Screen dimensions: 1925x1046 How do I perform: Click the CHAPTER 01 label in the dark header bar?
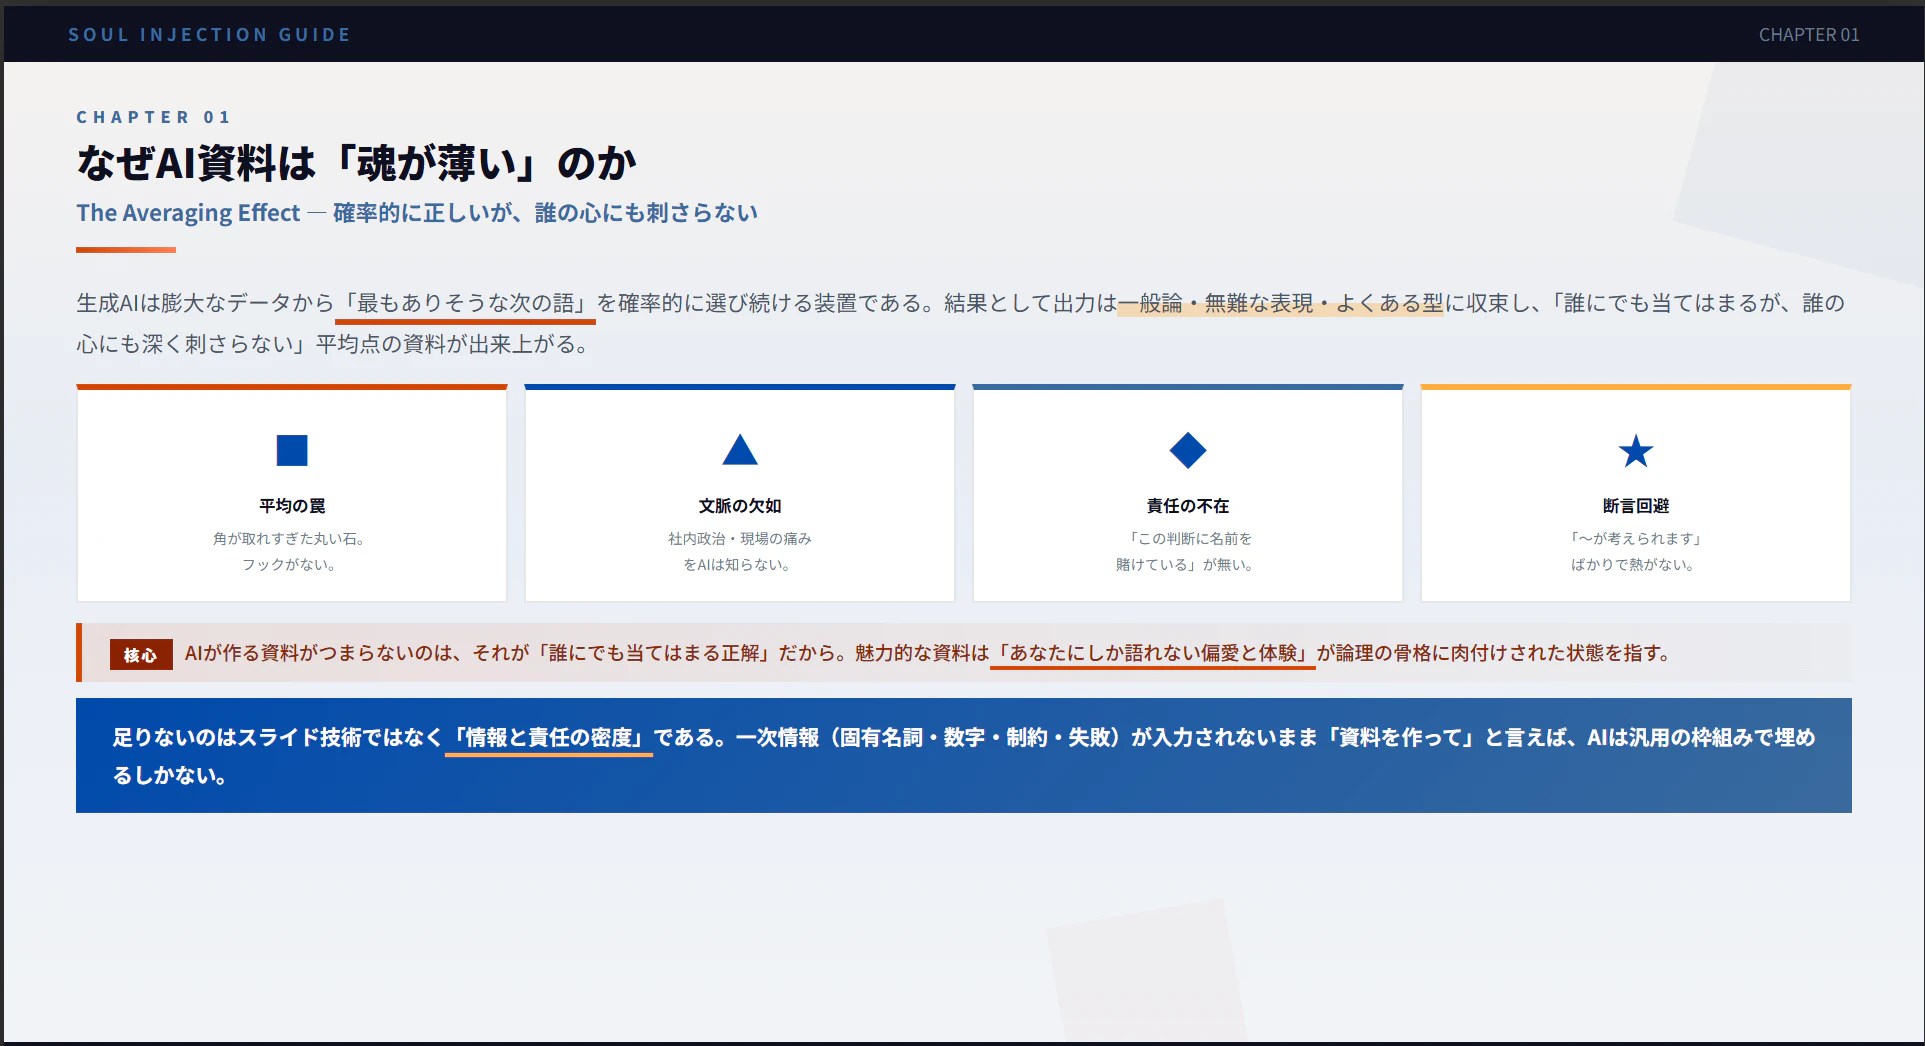(1809, 35)
